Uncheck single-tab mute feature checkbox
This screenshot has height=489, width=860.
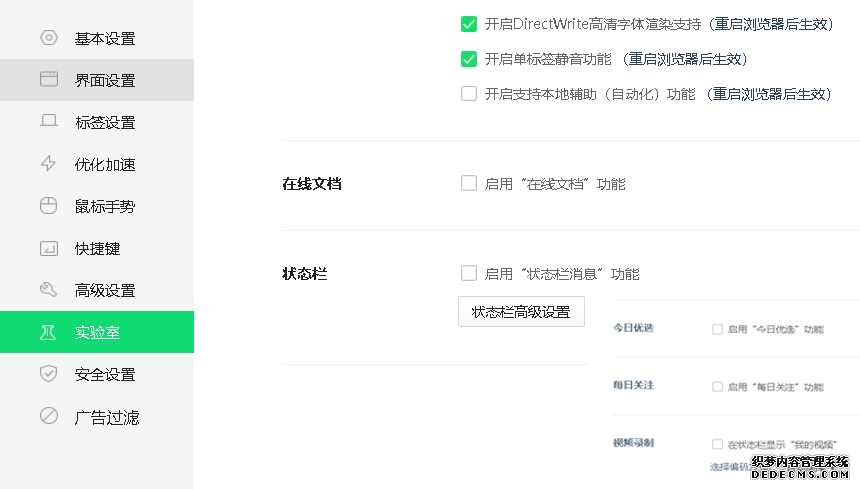[x=469, y=59]
